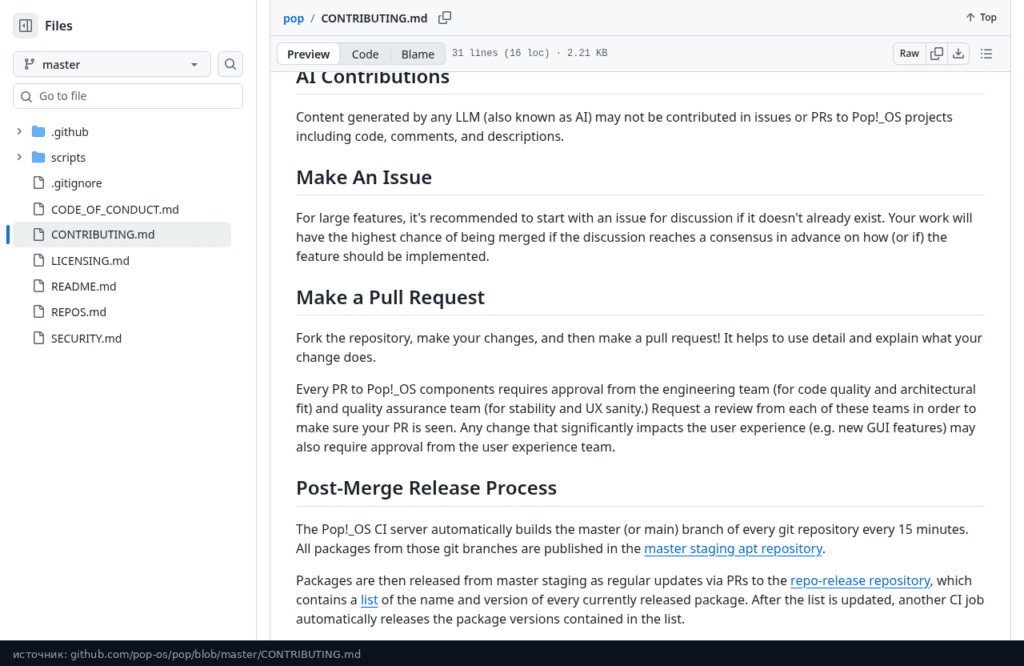Open the document outline icon
This screenshot has height=666, width=1024.
coord(986,54)
